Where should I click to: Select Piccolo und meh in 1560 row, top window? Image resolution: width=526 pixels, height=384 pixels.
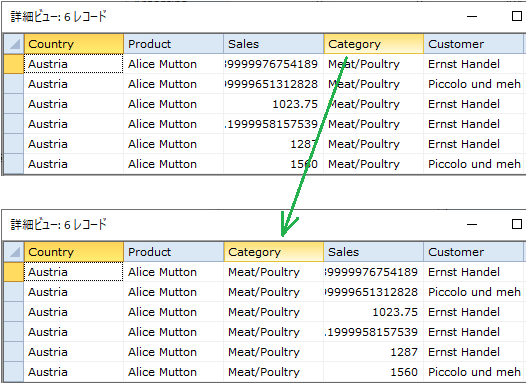(474, 164)
